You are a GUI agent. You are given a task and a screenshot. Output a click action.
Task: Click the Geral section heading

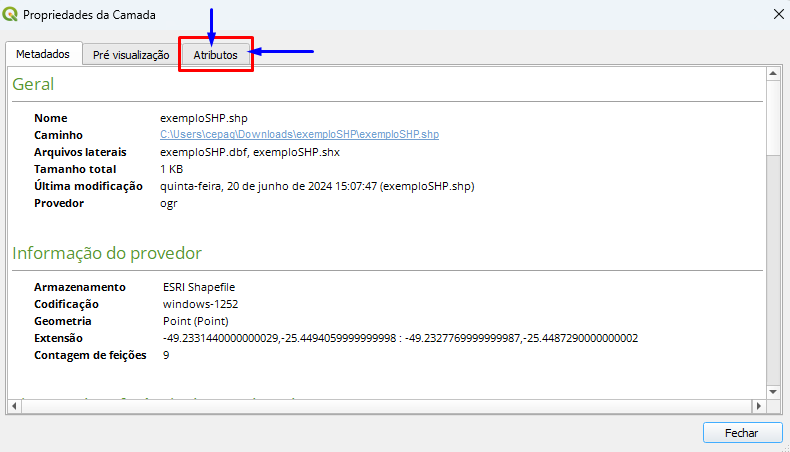point(33,84)
